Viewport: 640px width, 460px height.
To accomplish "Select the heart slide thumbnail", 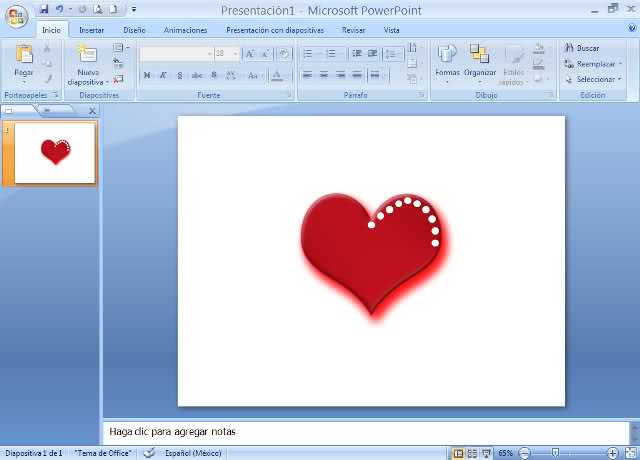I will coord(55,153).
